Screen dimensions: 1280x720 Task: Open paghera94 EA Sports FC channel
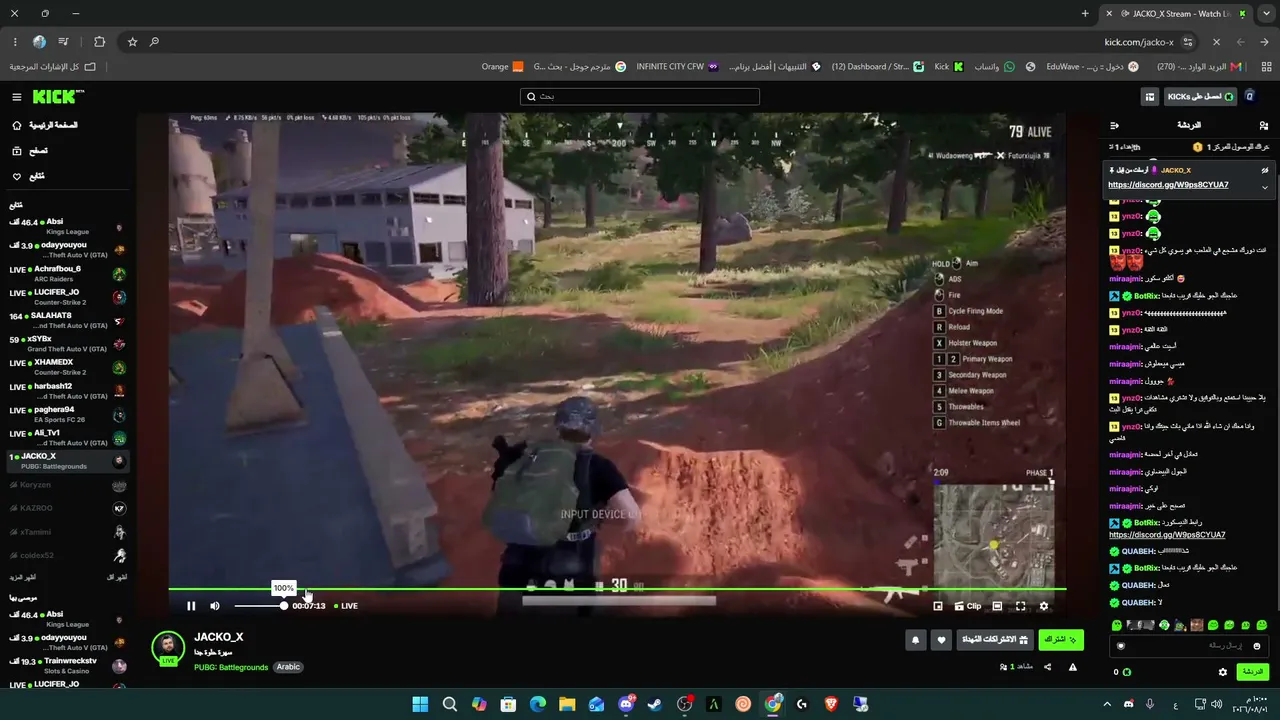(66, 414)
